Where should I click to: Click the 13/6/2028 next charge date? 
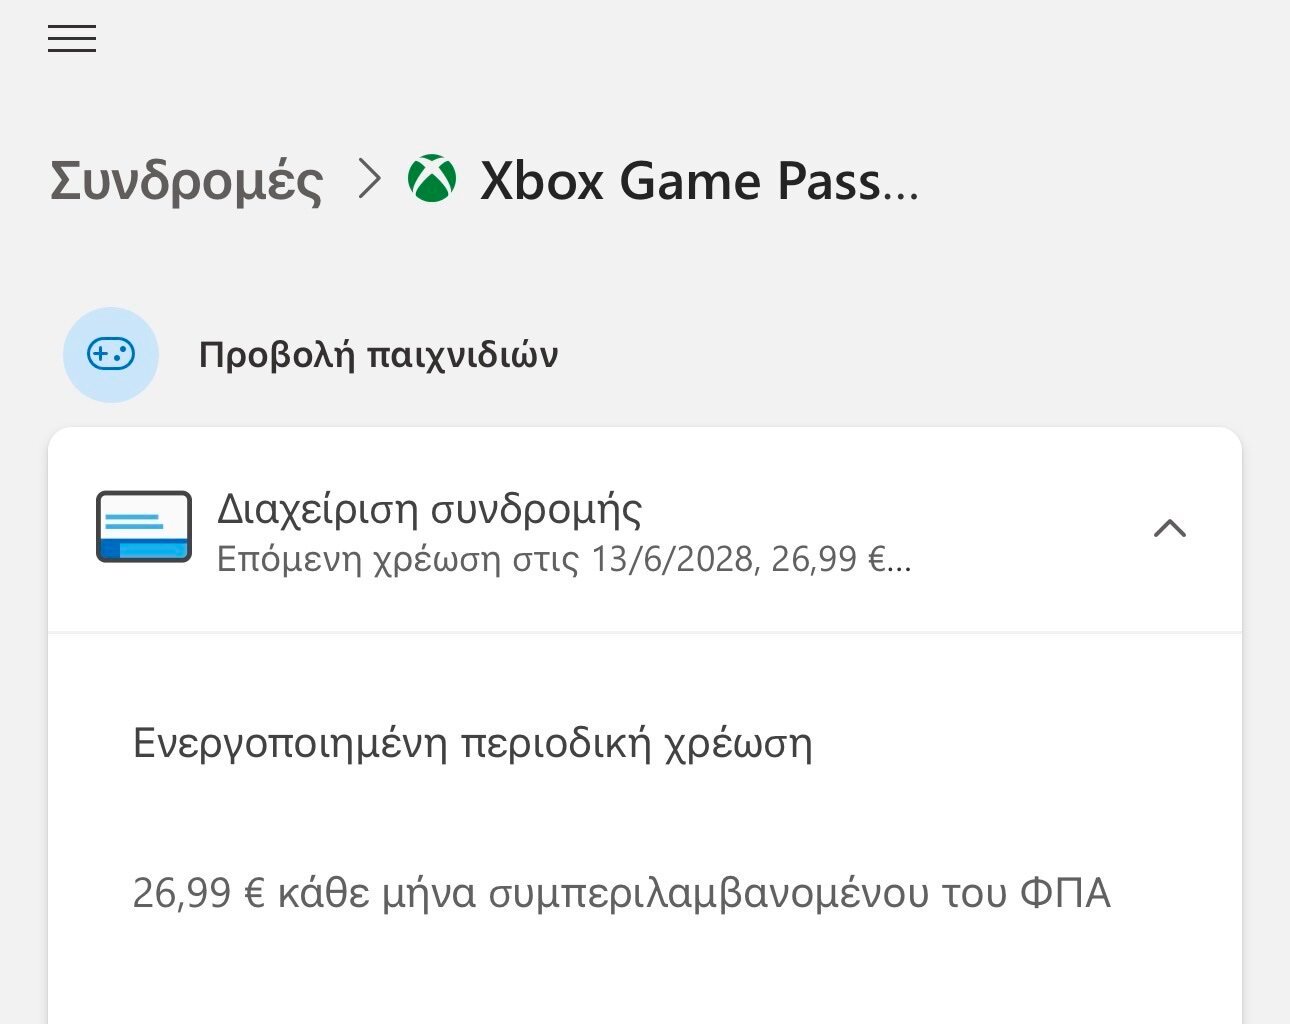point(672,559)
